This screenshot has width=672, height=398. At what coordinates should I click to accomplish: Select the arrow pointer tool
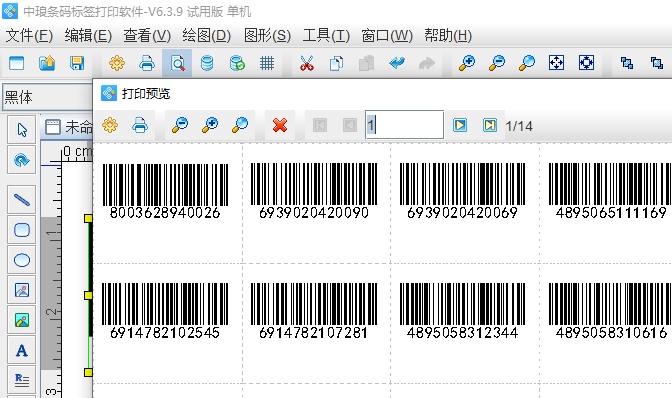21,130
